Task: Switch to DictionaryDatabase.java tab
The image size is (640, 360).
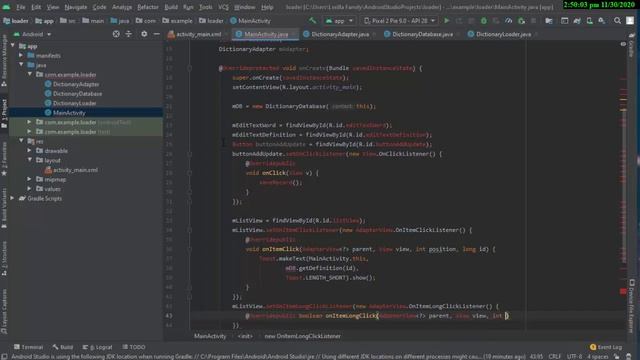Action: 419,34
